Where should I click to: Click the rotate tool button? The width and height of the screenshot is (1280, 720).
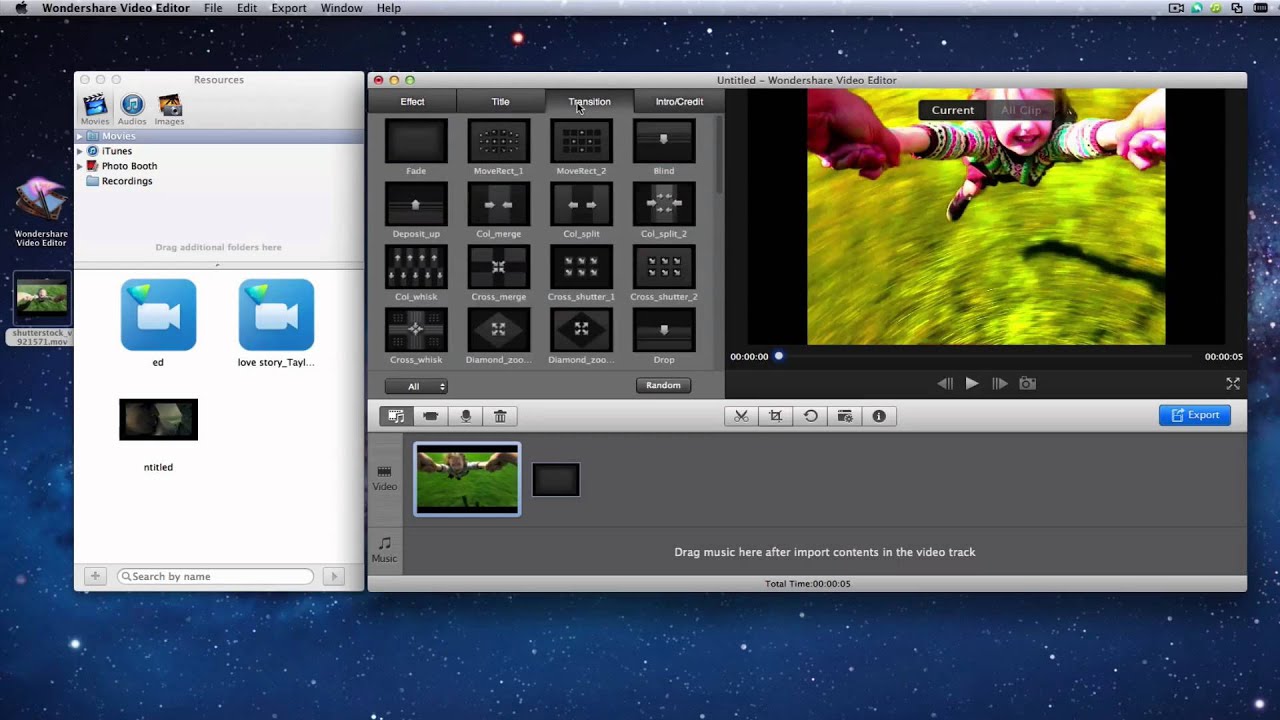pos(810,416)
